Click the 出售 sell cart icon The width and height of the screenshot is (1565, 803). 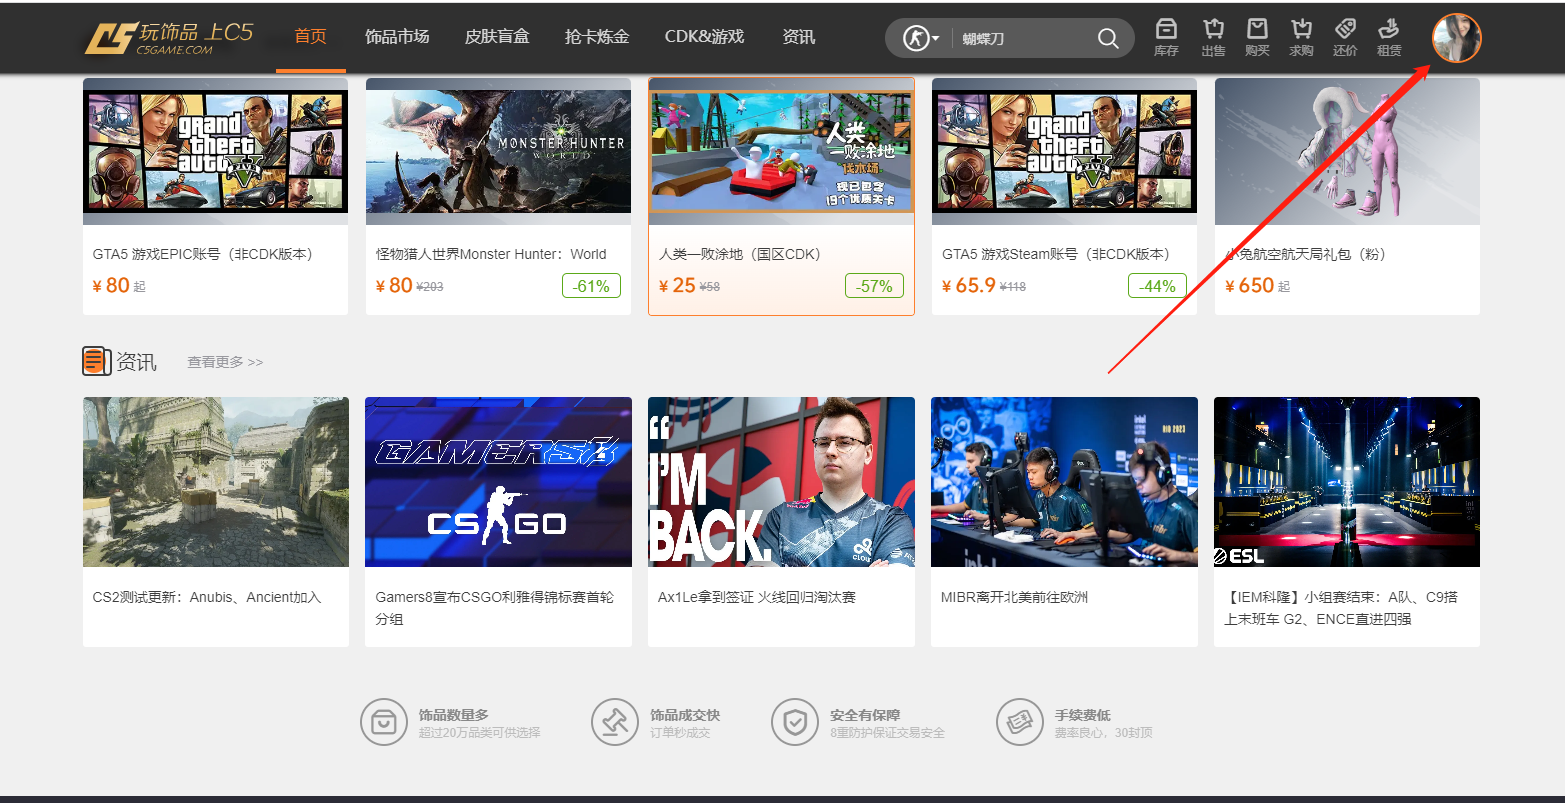(x=1212, y=38)
